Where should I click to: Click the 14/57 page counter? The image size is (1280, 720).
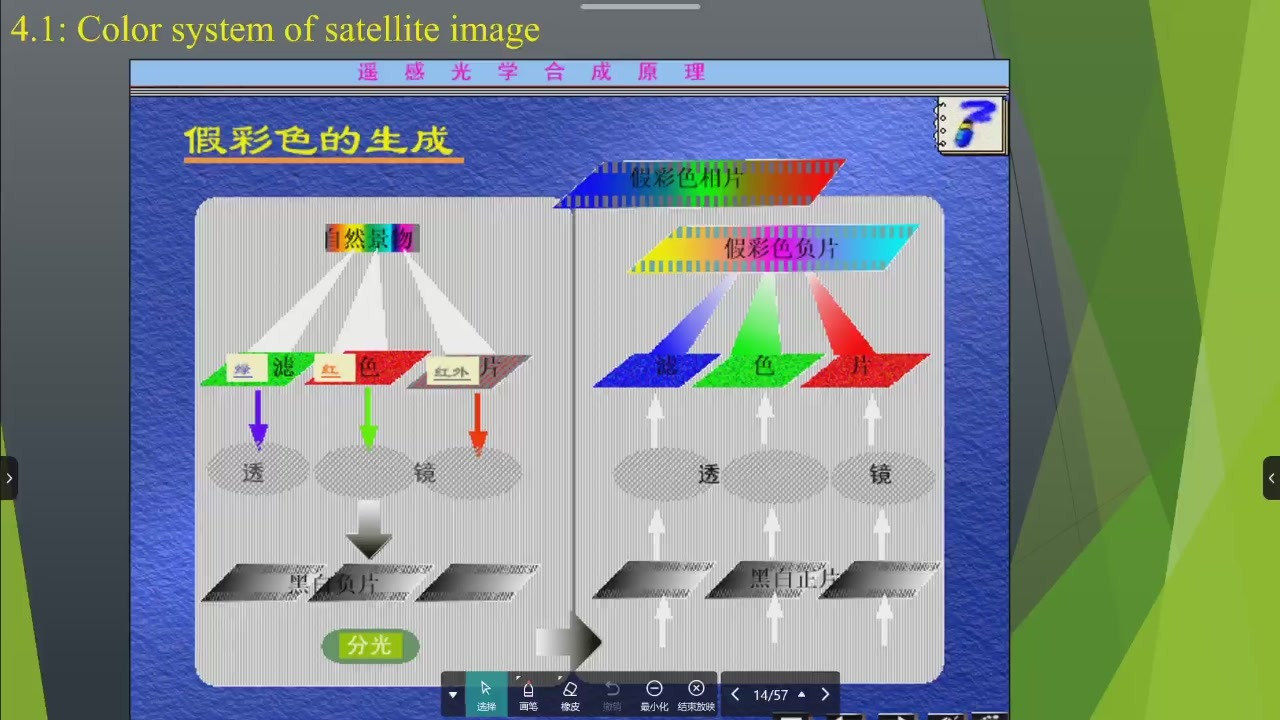coord(770,694)
